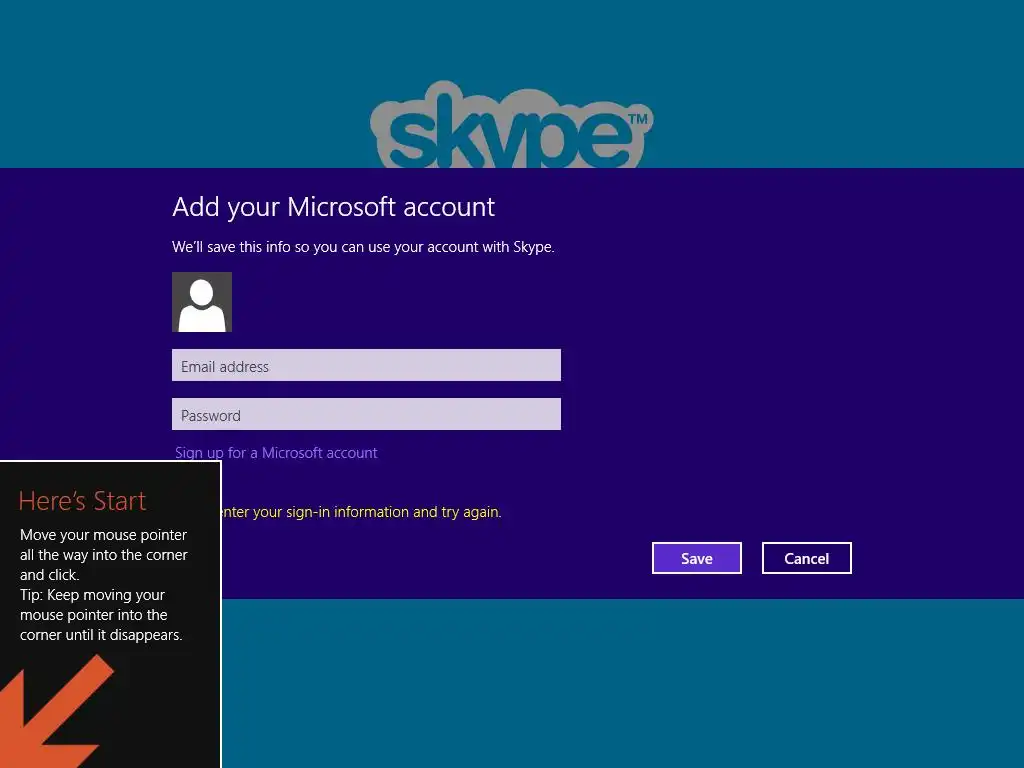Click the Email address input field

point(366,365)
